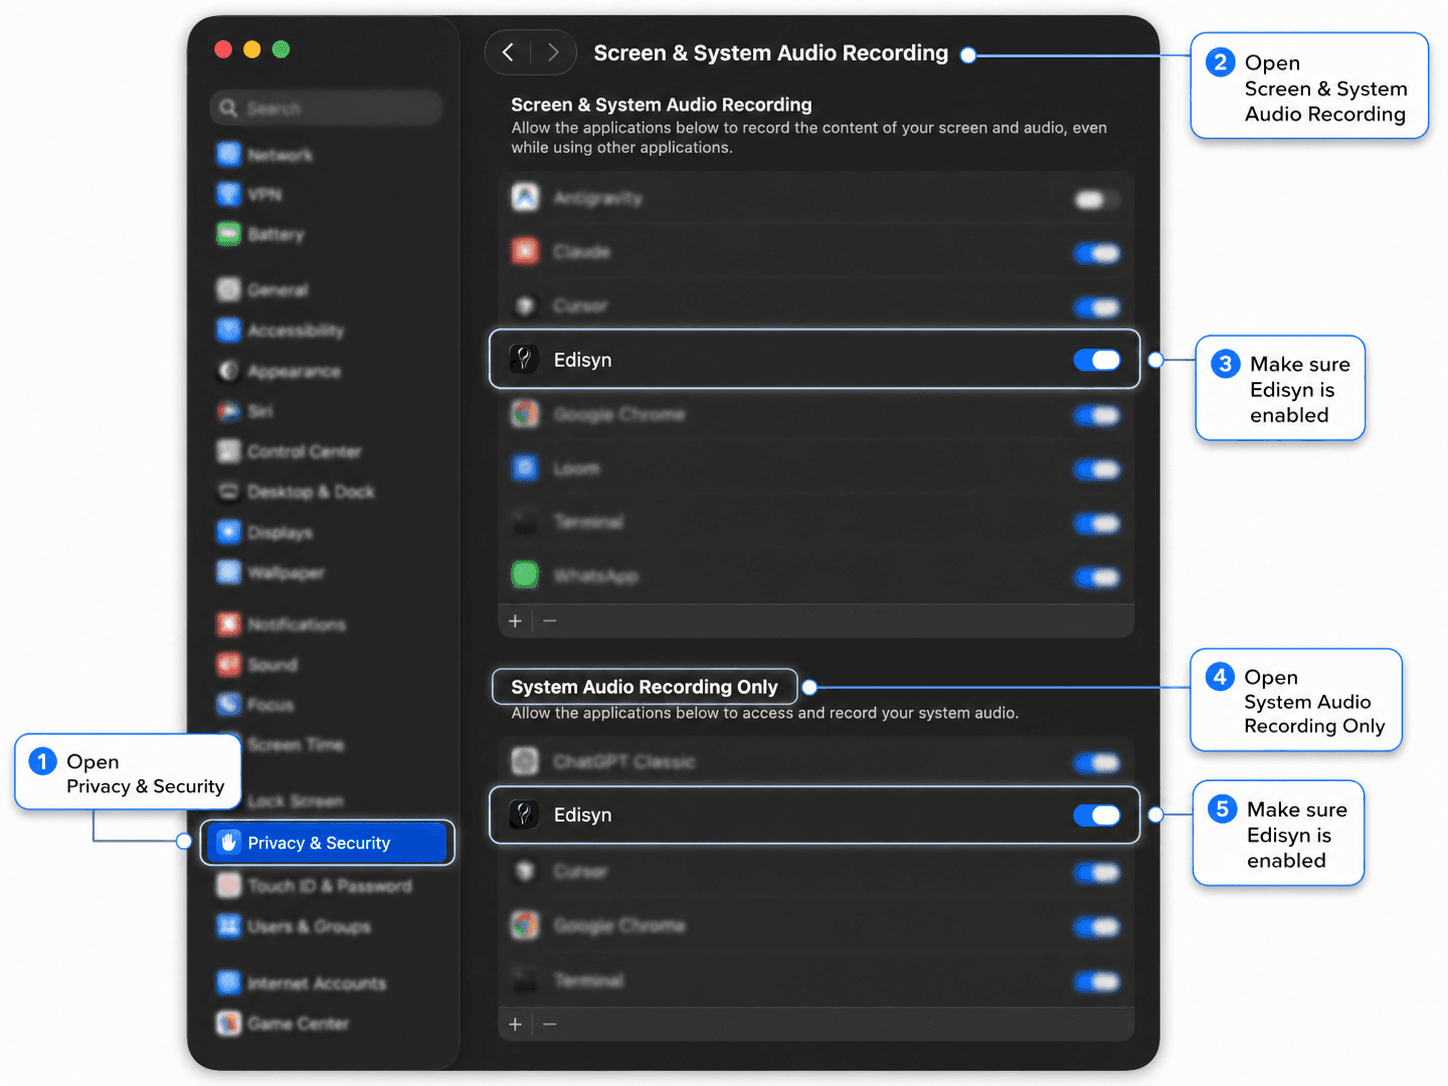Click the Screen & System Audio Recording window title
The width and height of the screenshot is (1448, 1086).
(x=771, y=53)
